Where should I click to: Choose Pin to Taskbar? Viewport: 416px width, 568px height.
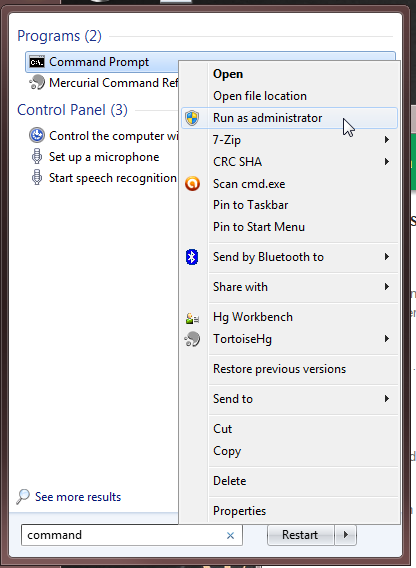point(250,205)
